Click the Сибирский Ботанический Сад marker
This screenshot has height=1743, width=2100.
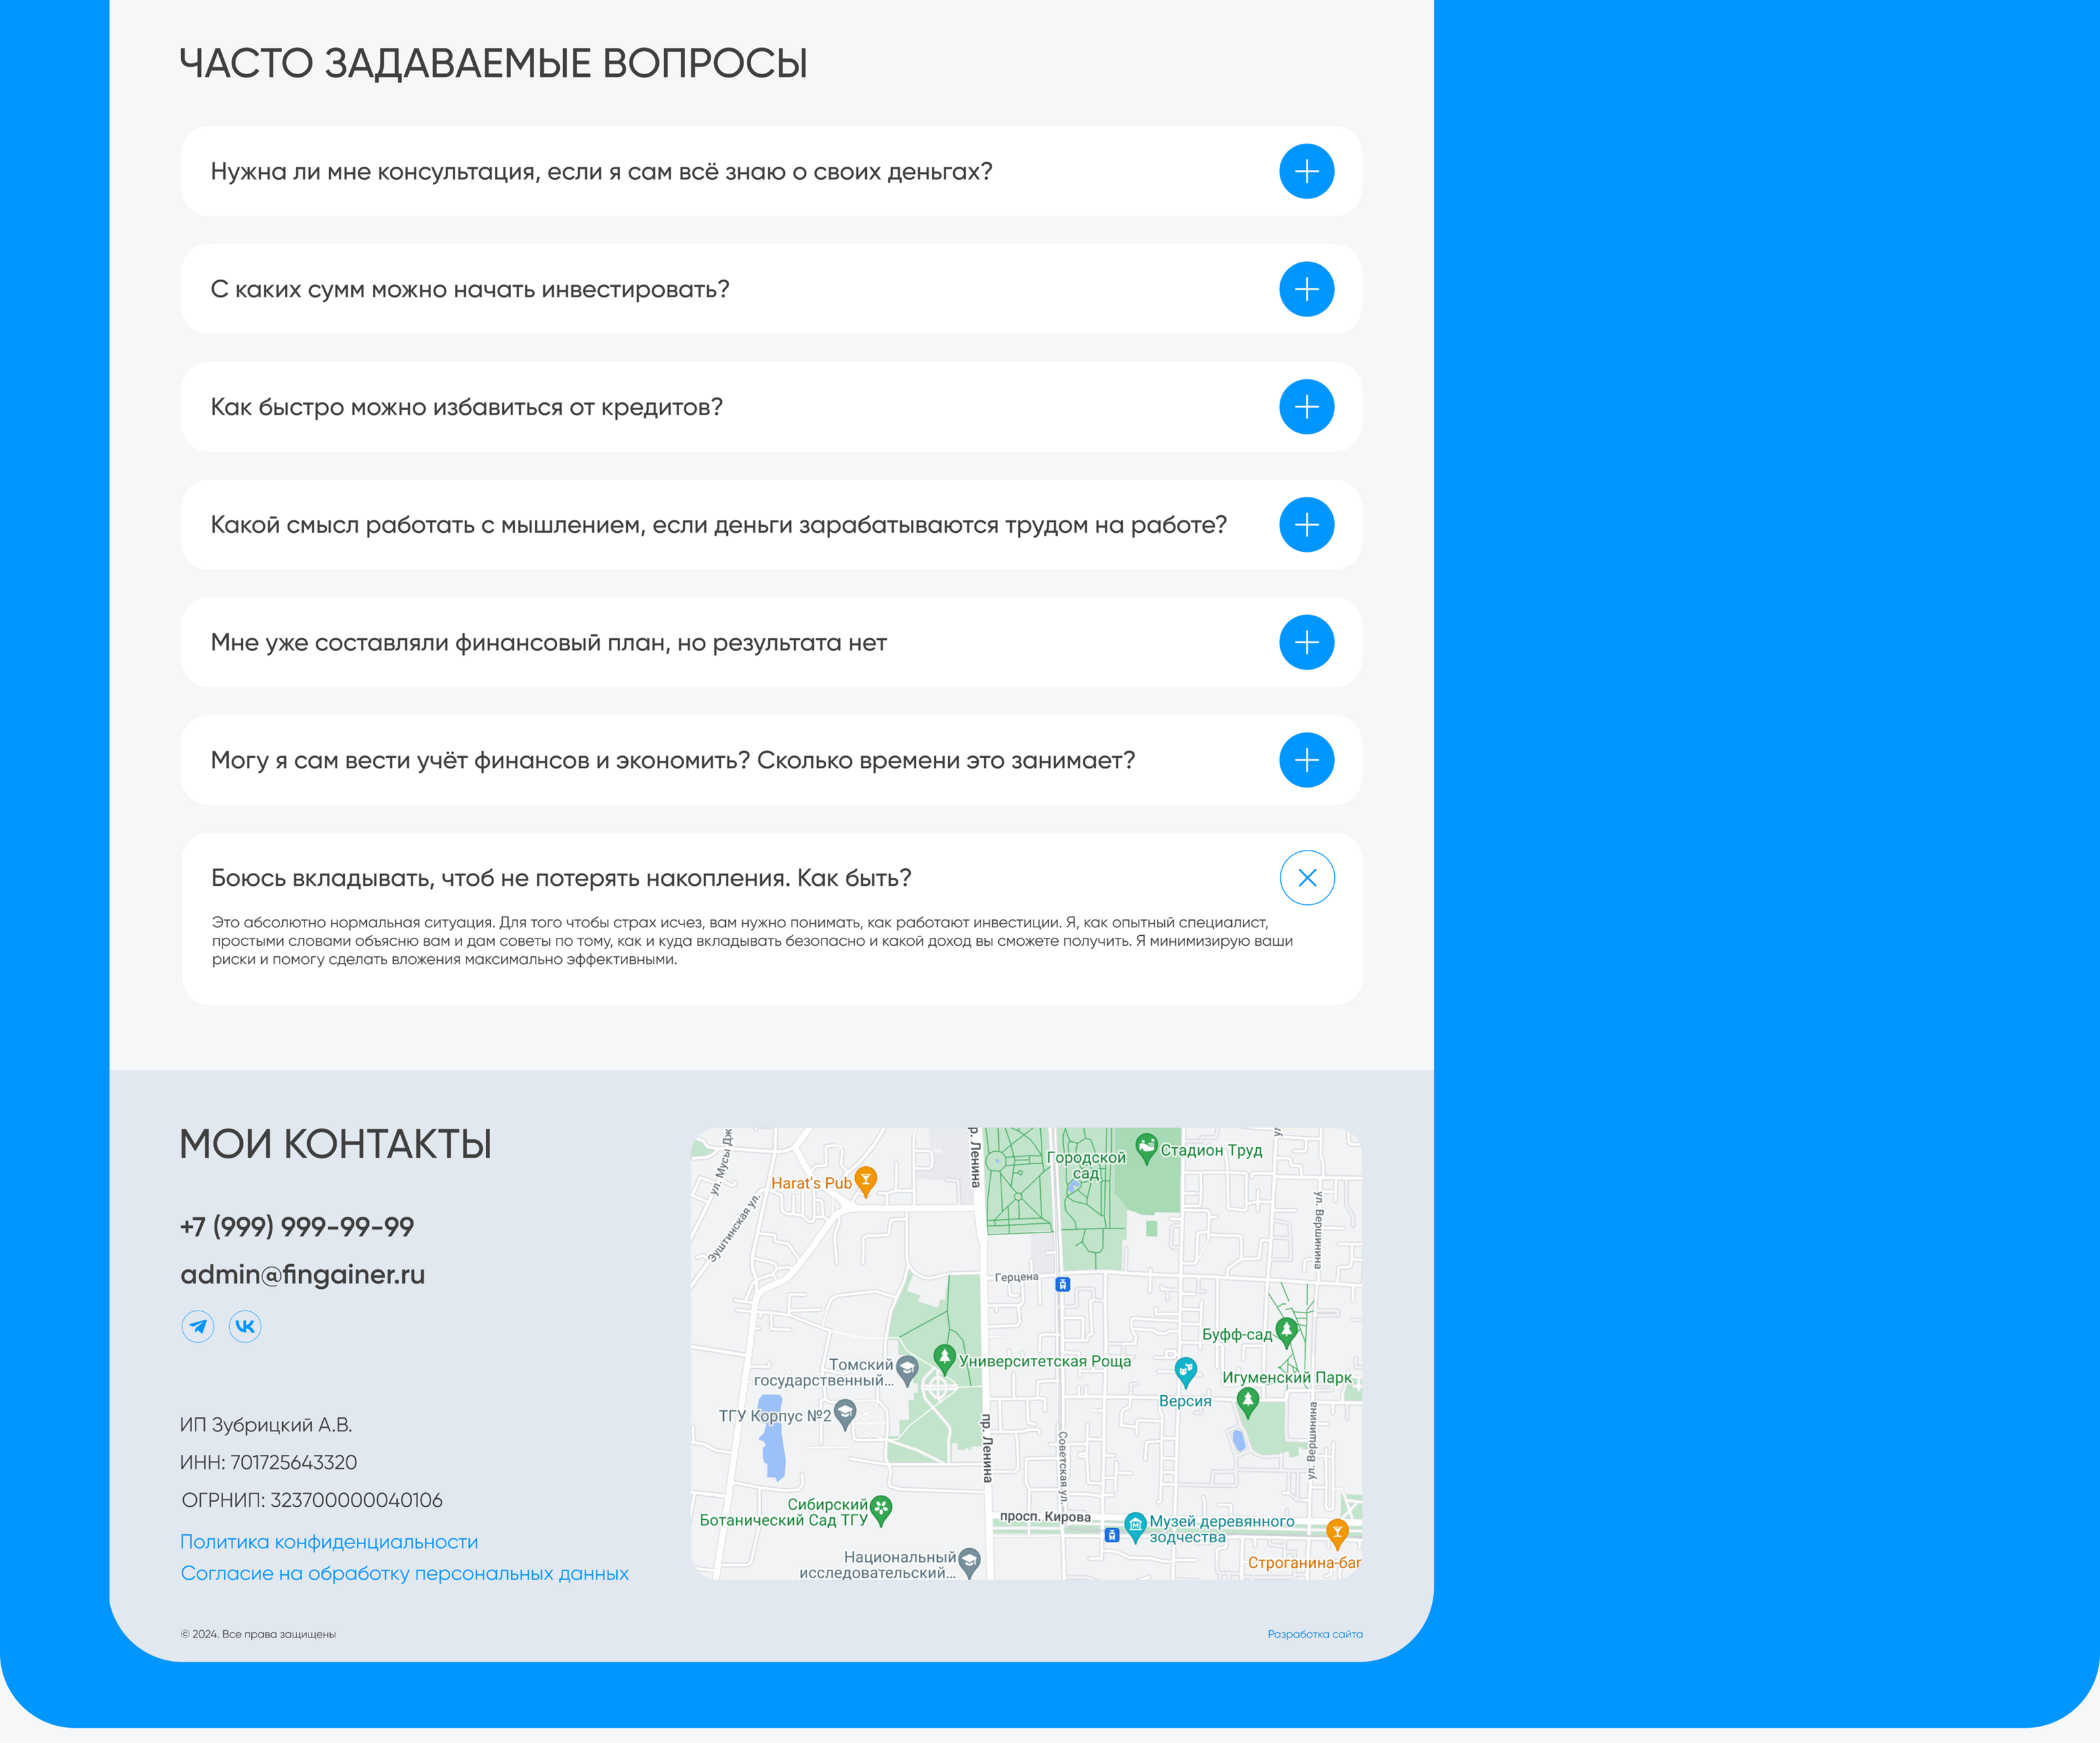(881, 1508)
